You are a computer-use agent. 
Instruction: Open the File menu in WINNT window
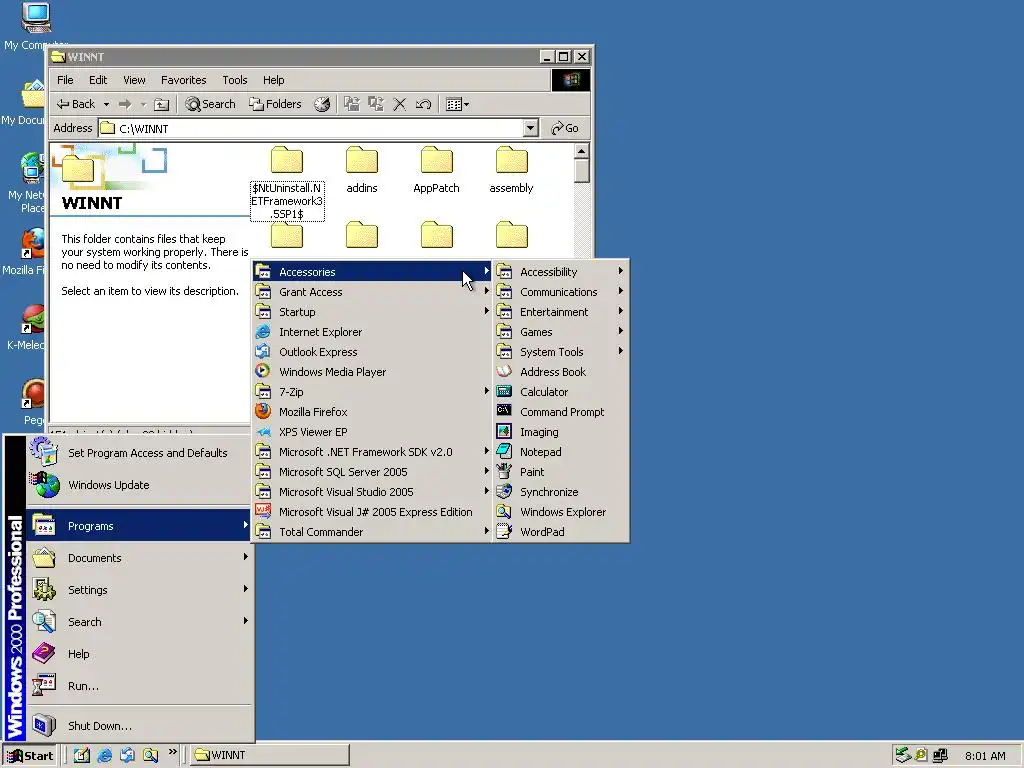pos(65,80)
